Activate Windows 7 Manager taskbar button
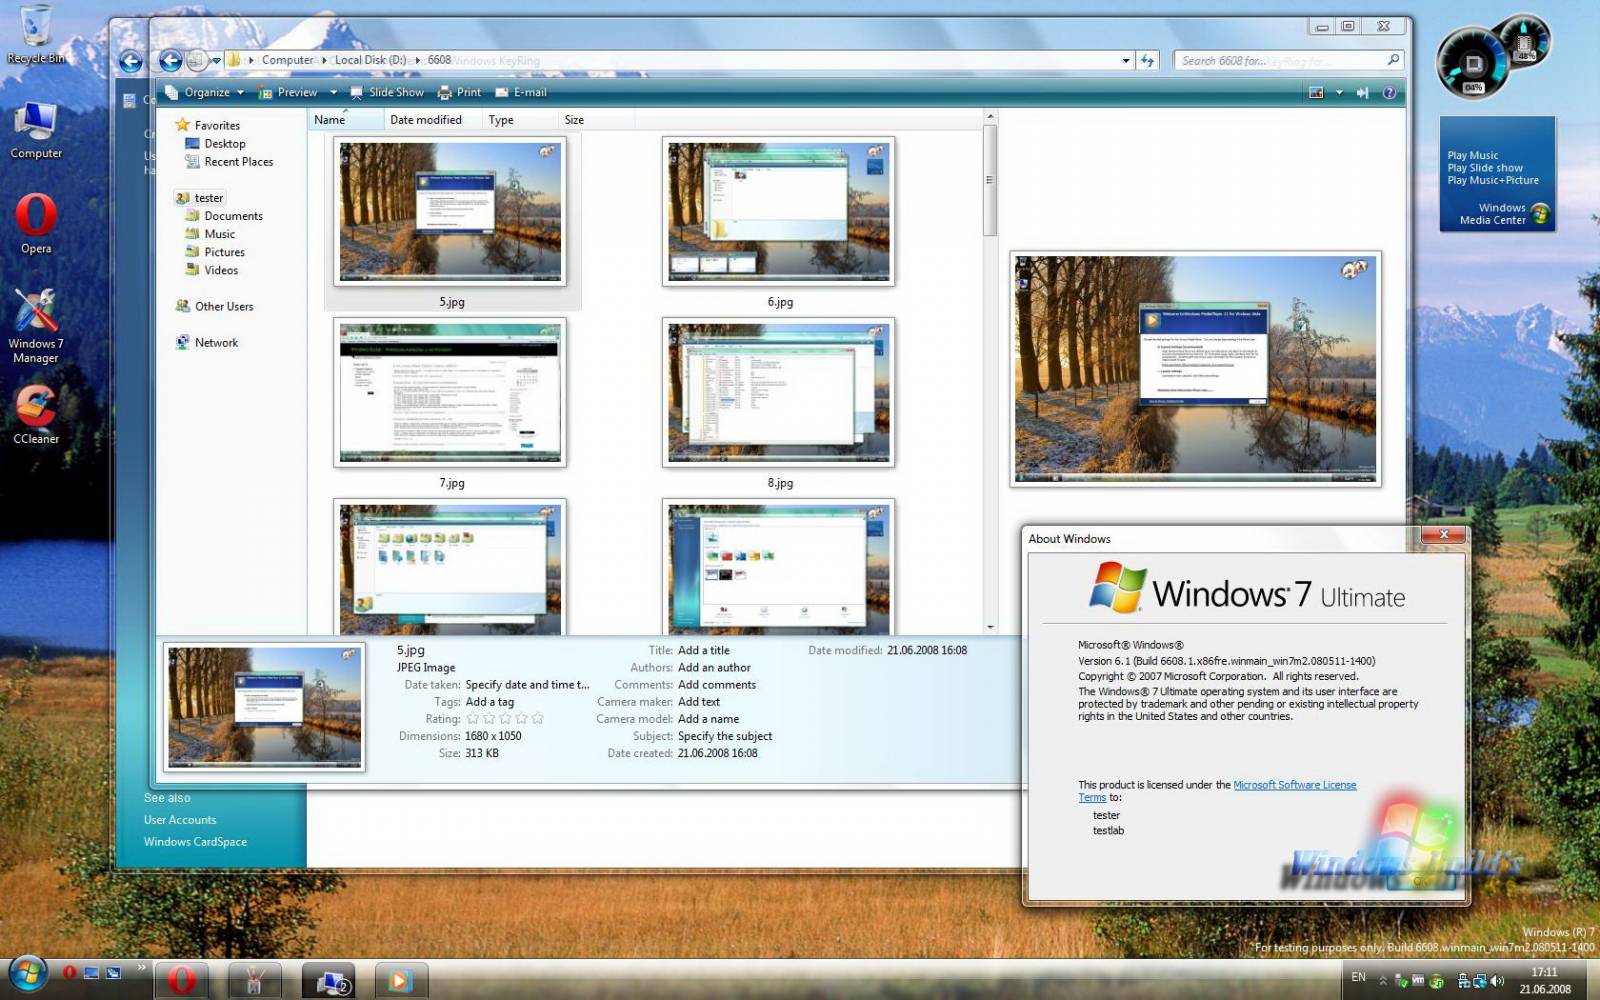The image size is (1600, 1000). (x=255, y=981)
